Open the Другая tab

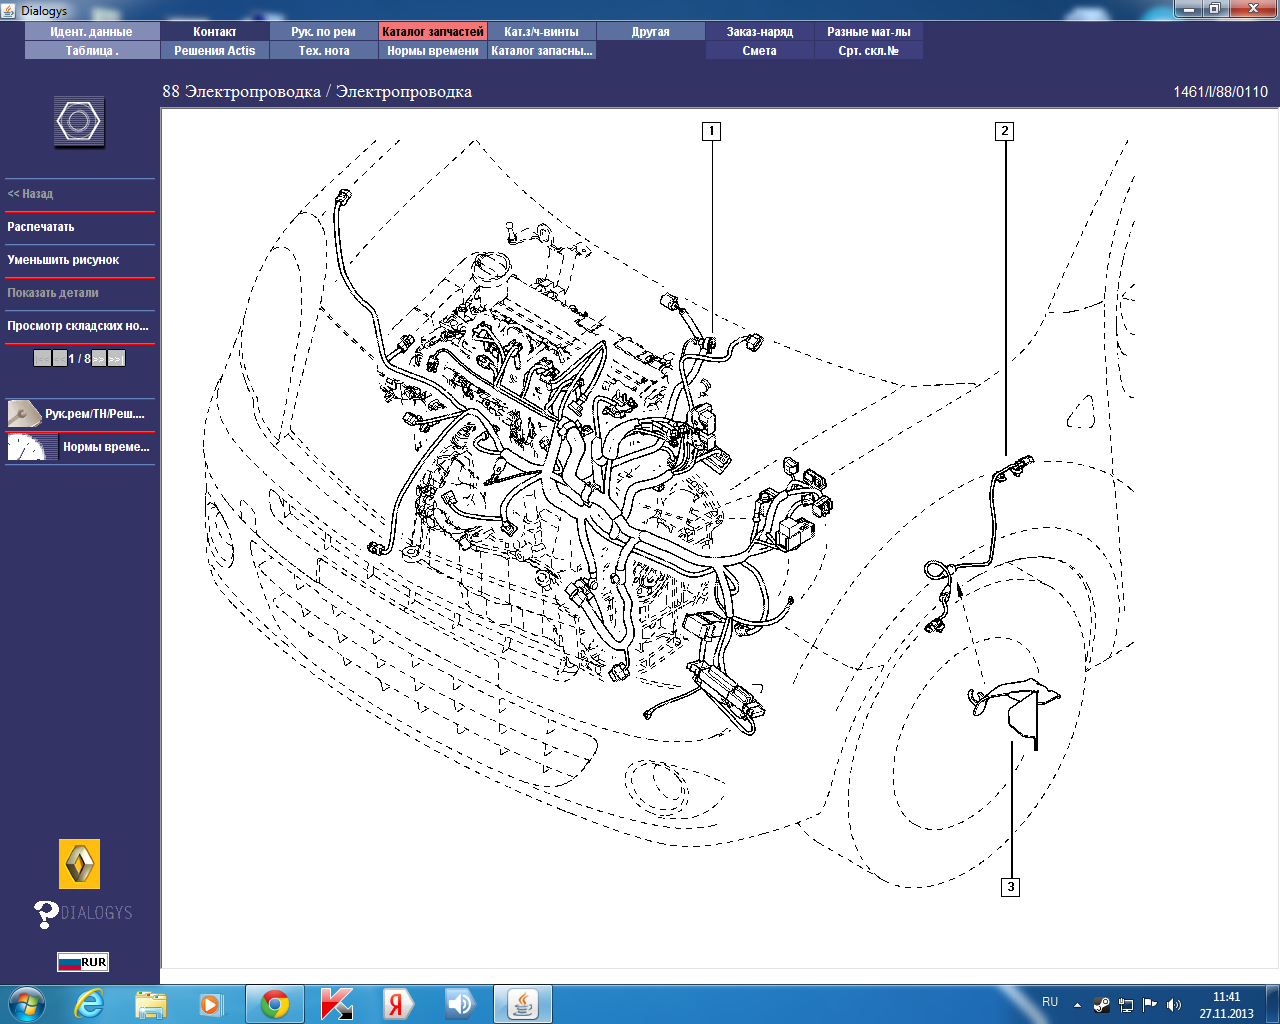click(x=651, y=32)
